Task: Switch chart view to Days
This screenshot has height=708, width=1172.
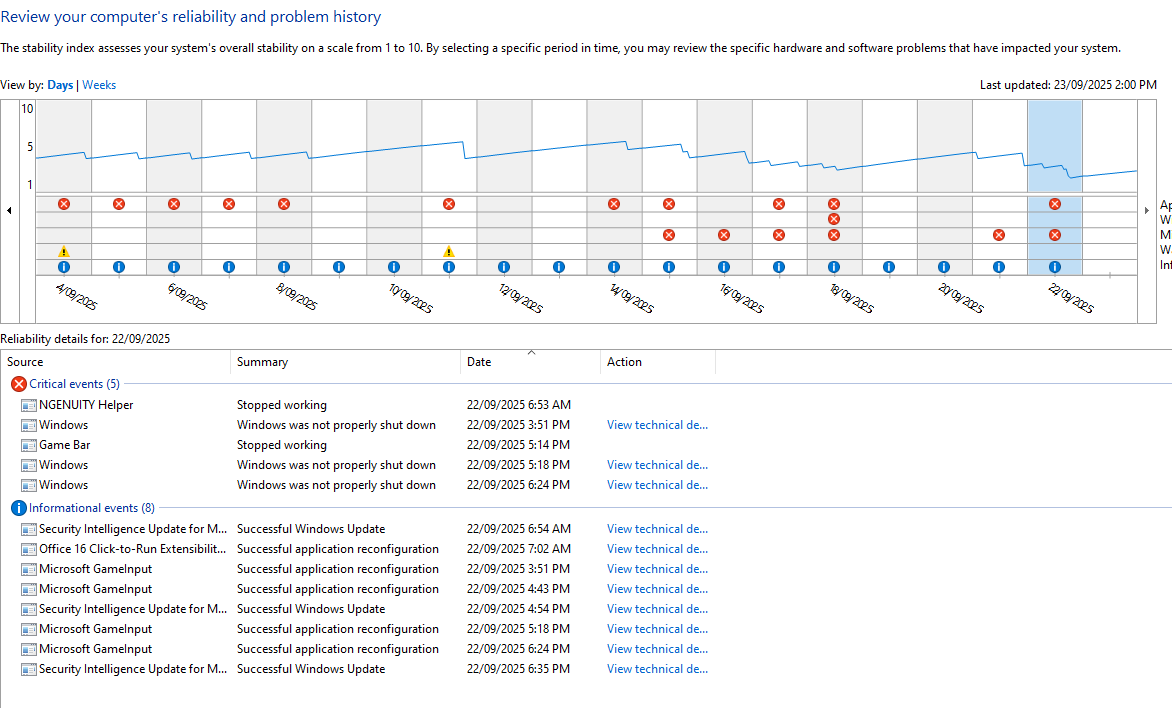Action: pyautogui.click(x=60, y=85)
